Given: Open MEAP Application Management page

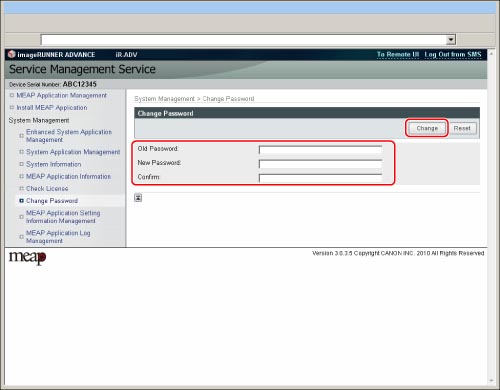Looking at the screenshot, I should click(x=62, y=95).
